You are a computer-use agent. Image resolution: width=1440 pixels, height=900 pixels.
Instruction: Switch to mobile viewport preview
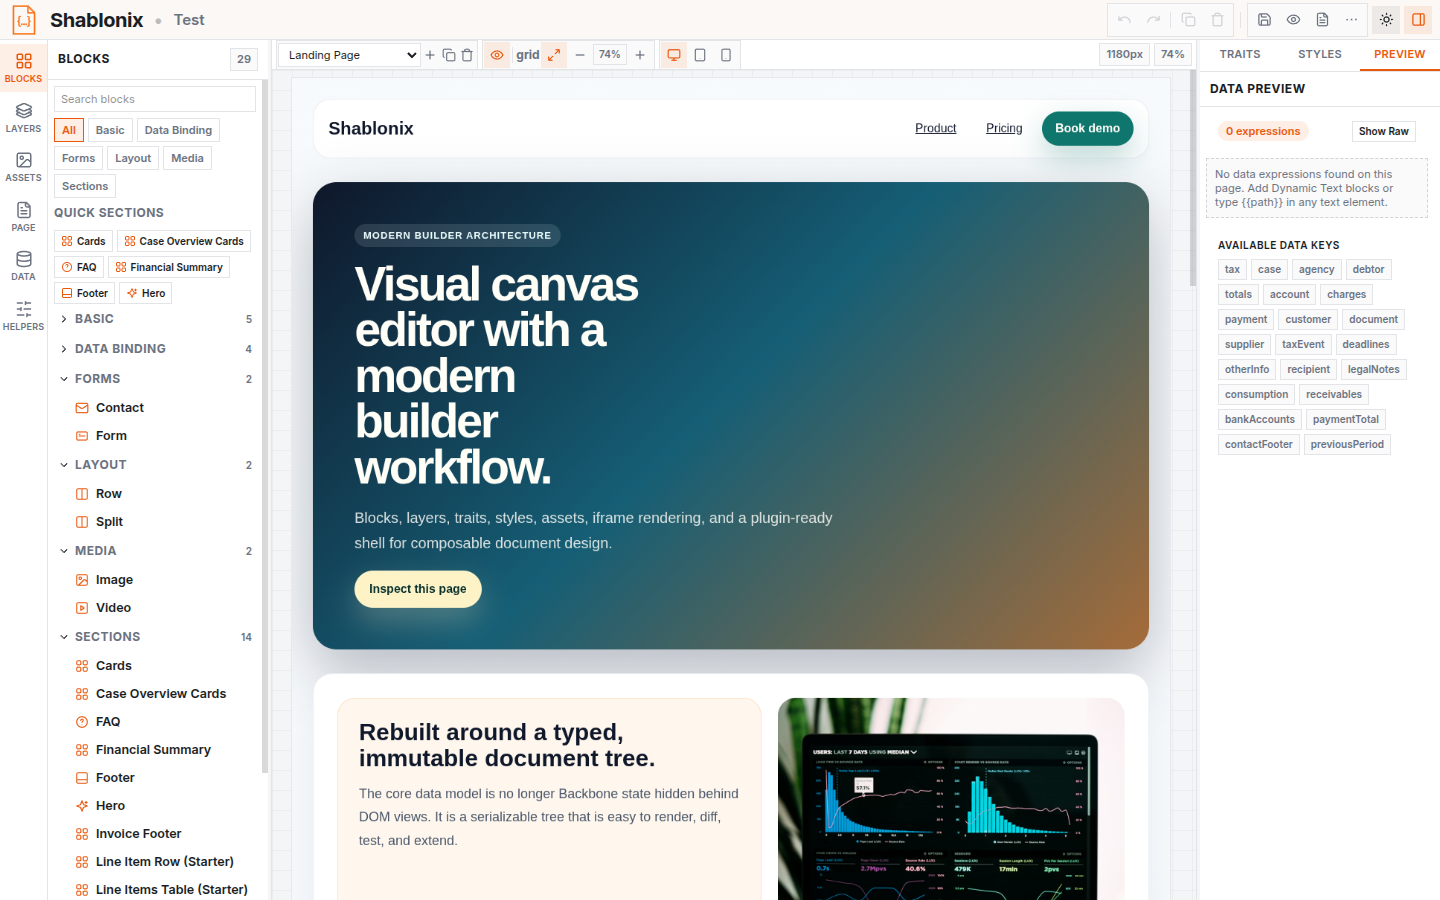click(x=724, y=55)
